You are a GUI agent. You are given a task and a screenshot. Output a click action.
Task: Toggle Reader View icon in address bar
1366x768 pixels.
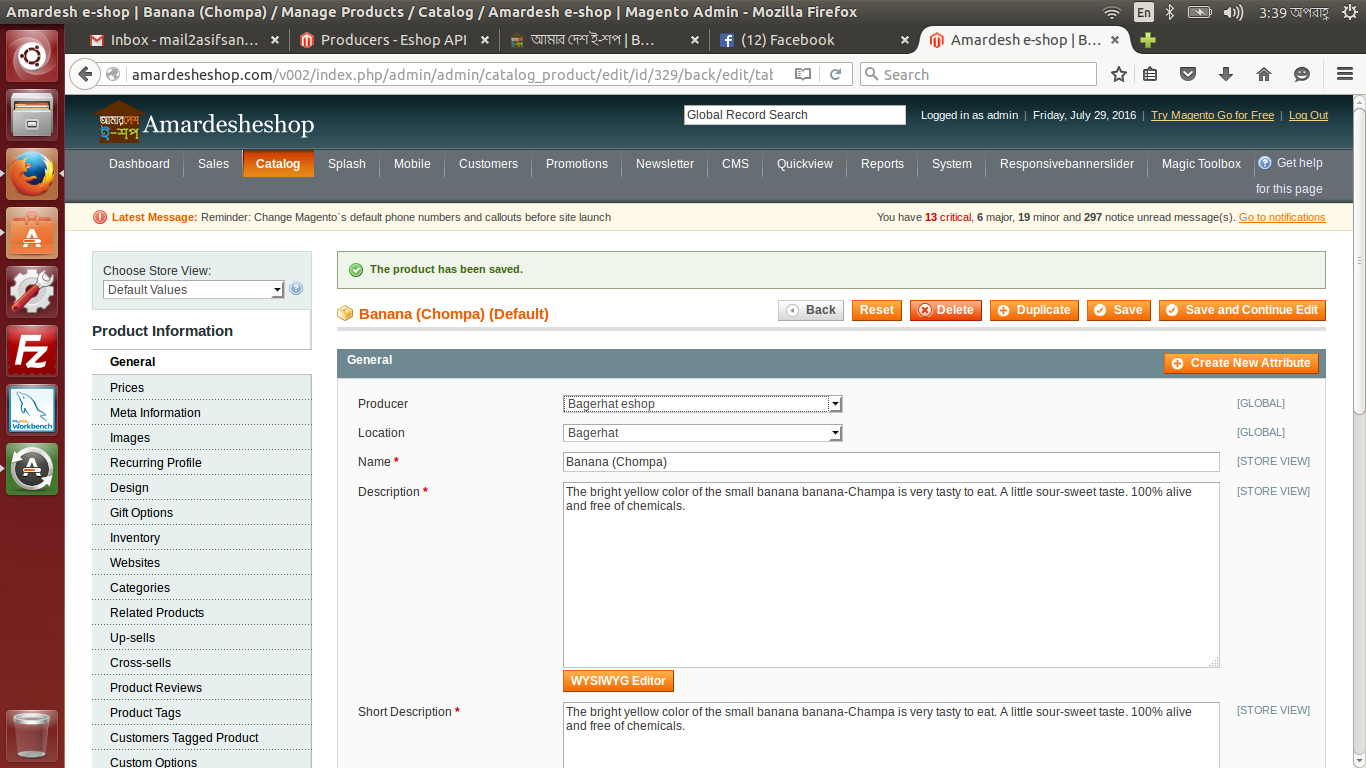point(803,74)
